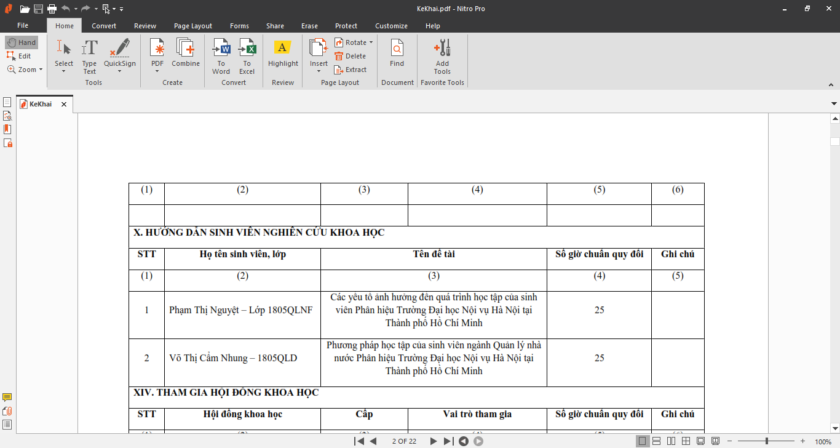Convert the PDF To Word

click(x=221, y=52)
